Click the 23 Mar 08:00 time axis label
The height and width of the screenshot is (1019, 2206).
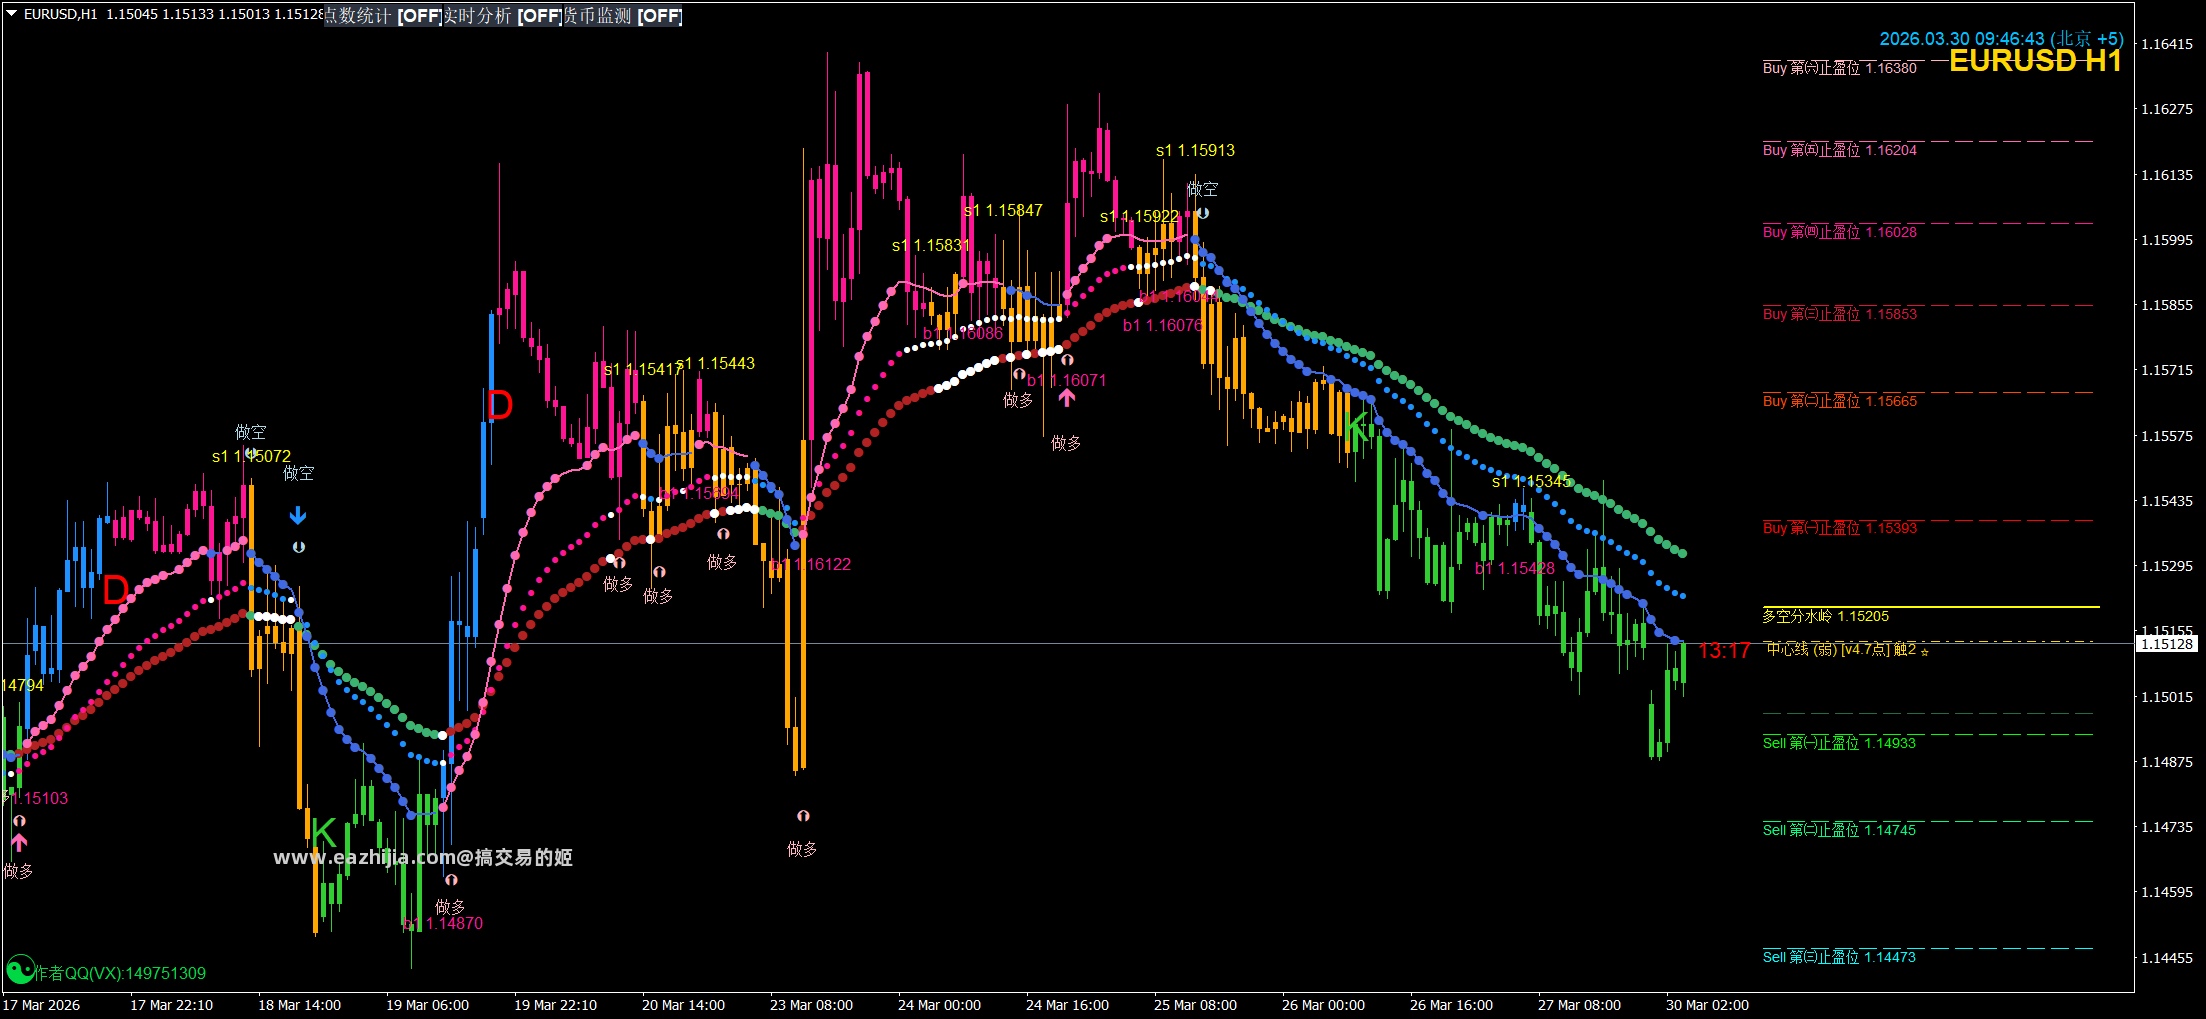click(x=811, y=1005)
